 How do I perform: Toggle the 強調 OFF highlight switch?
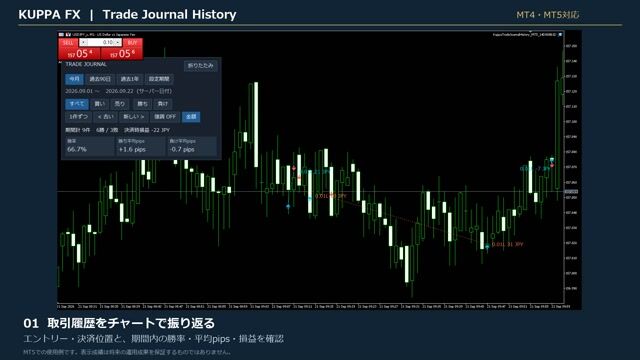click(x=165, y=117)
